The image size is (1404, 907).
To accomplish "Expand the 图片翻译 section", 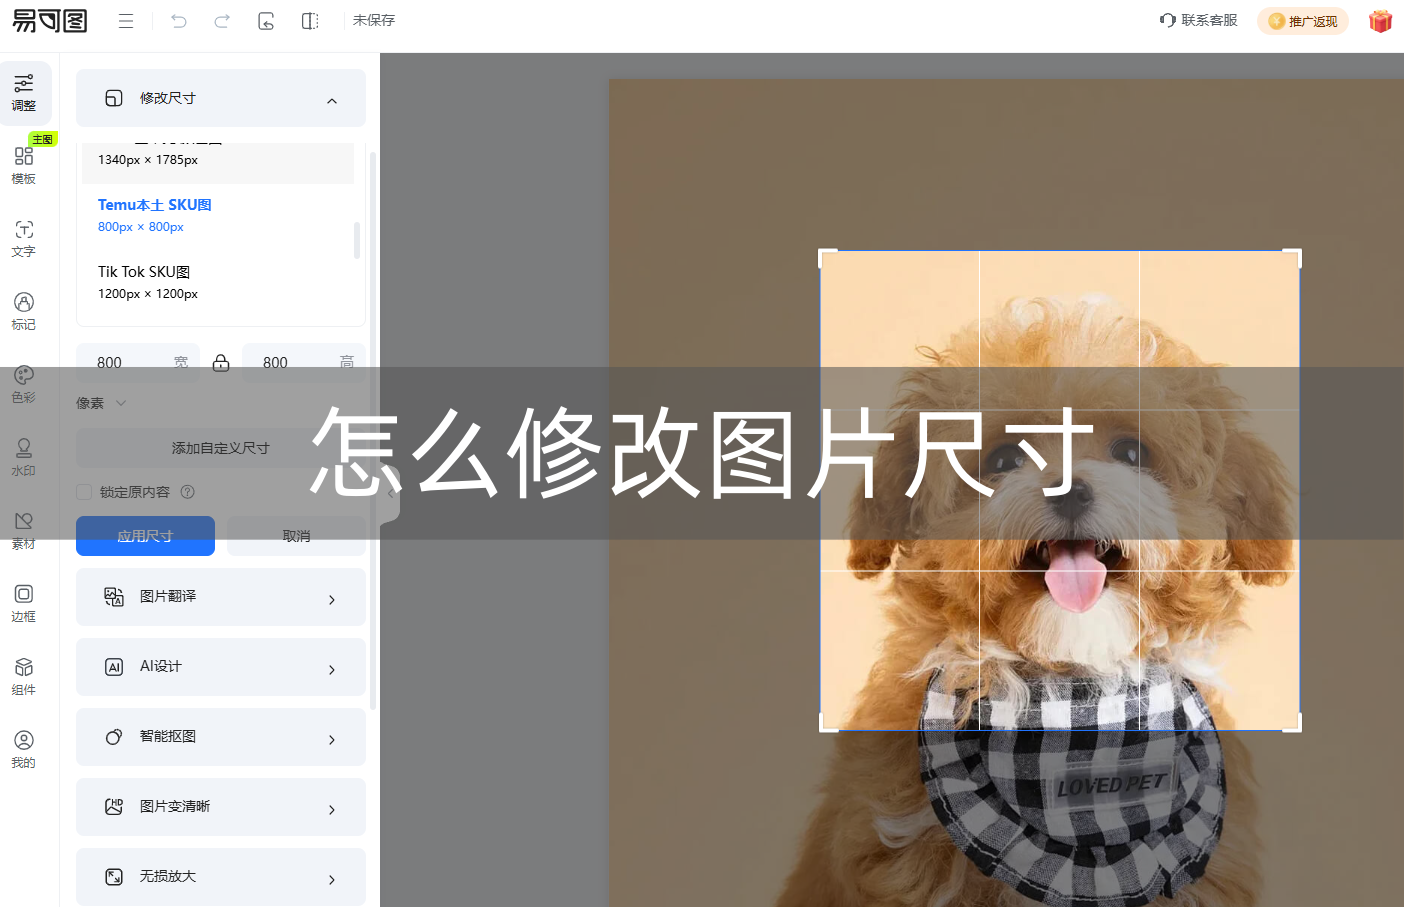I will (x=221, y=597).
